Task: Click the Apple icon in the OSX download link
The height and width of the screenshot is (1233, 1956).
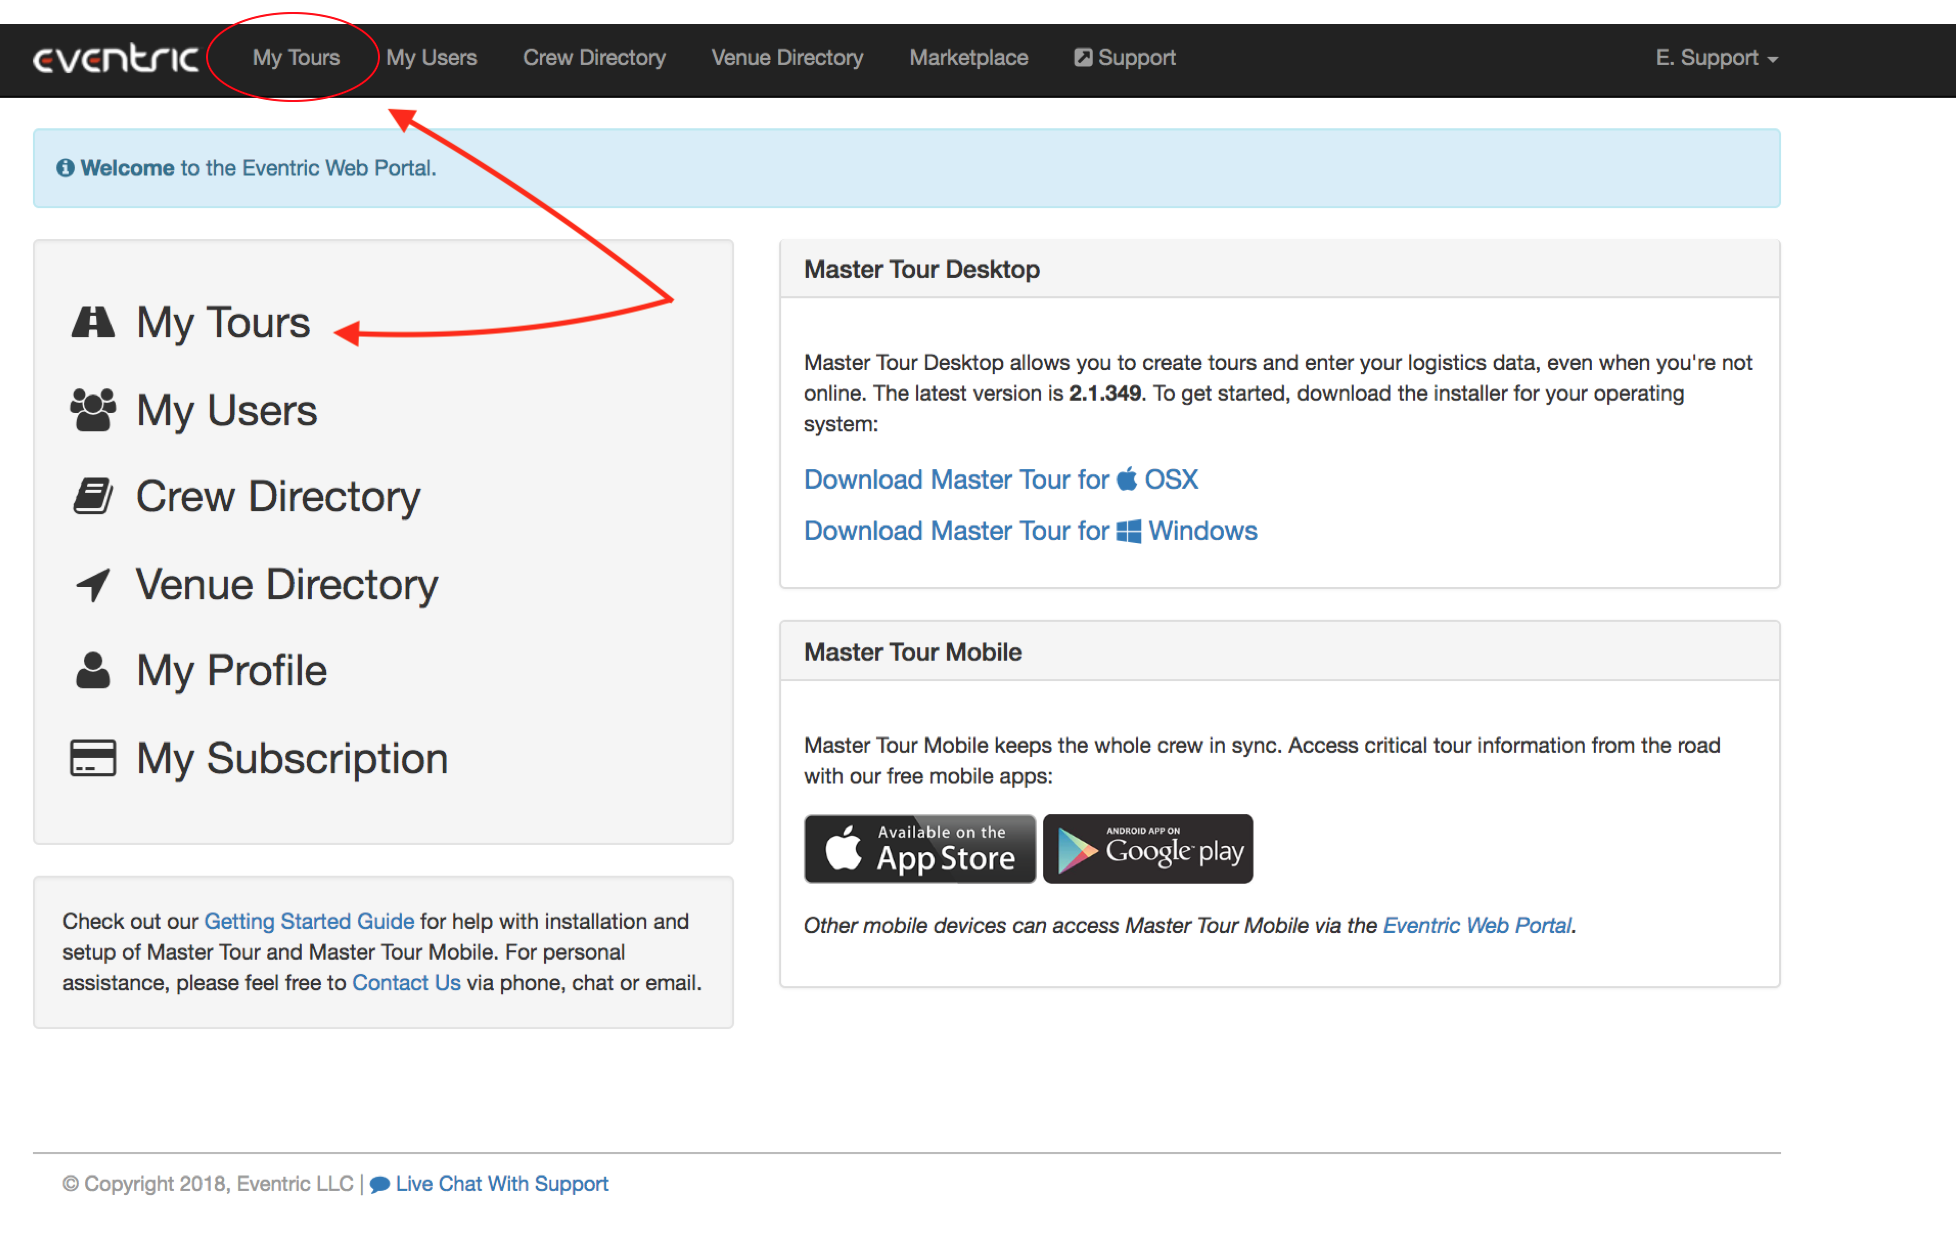Action: click(1127, 479)
